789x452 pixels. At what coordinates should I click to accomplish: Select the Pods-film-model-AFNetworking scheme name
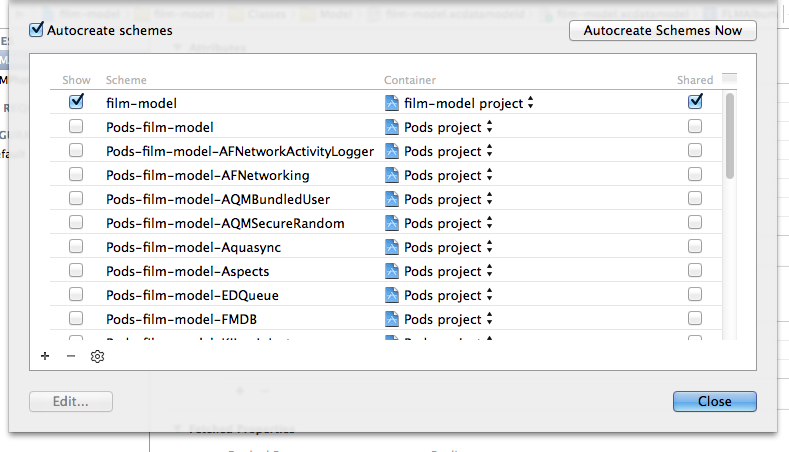tap(208, 176)
